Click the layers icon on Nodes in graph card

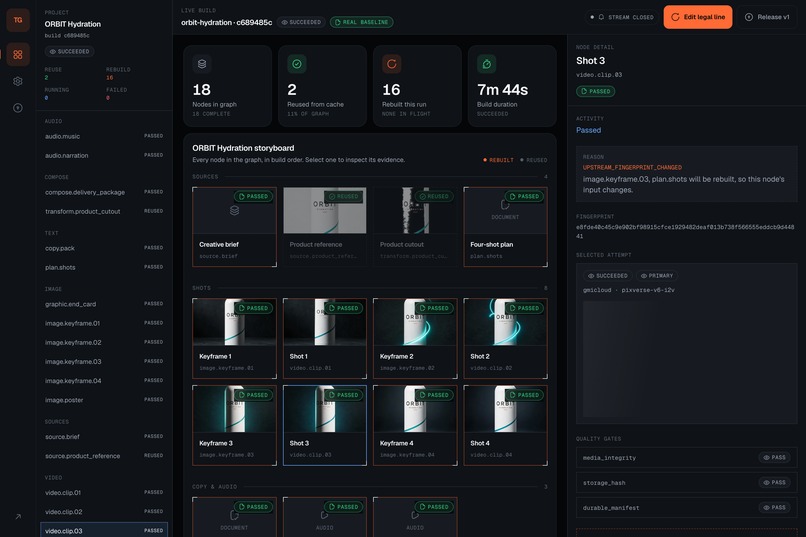click(202, 64)
